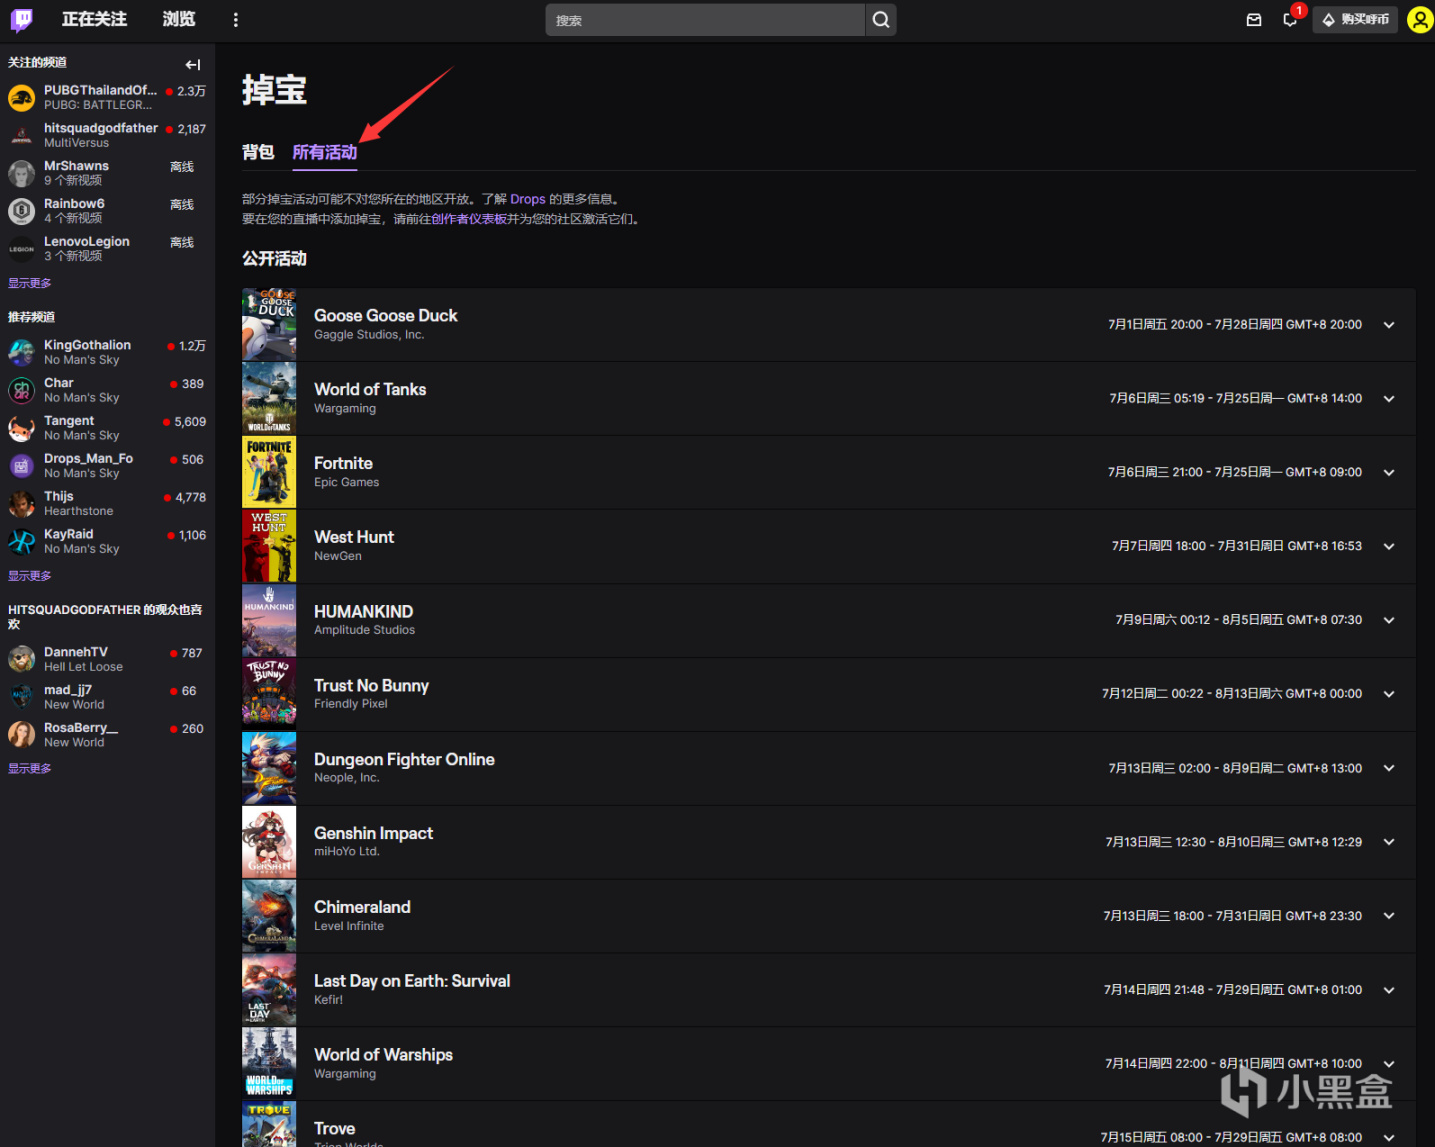Screen dimensions: 1435x1147
Task: Switch to 所有活动 tab
Action: [x=325, y=152]
